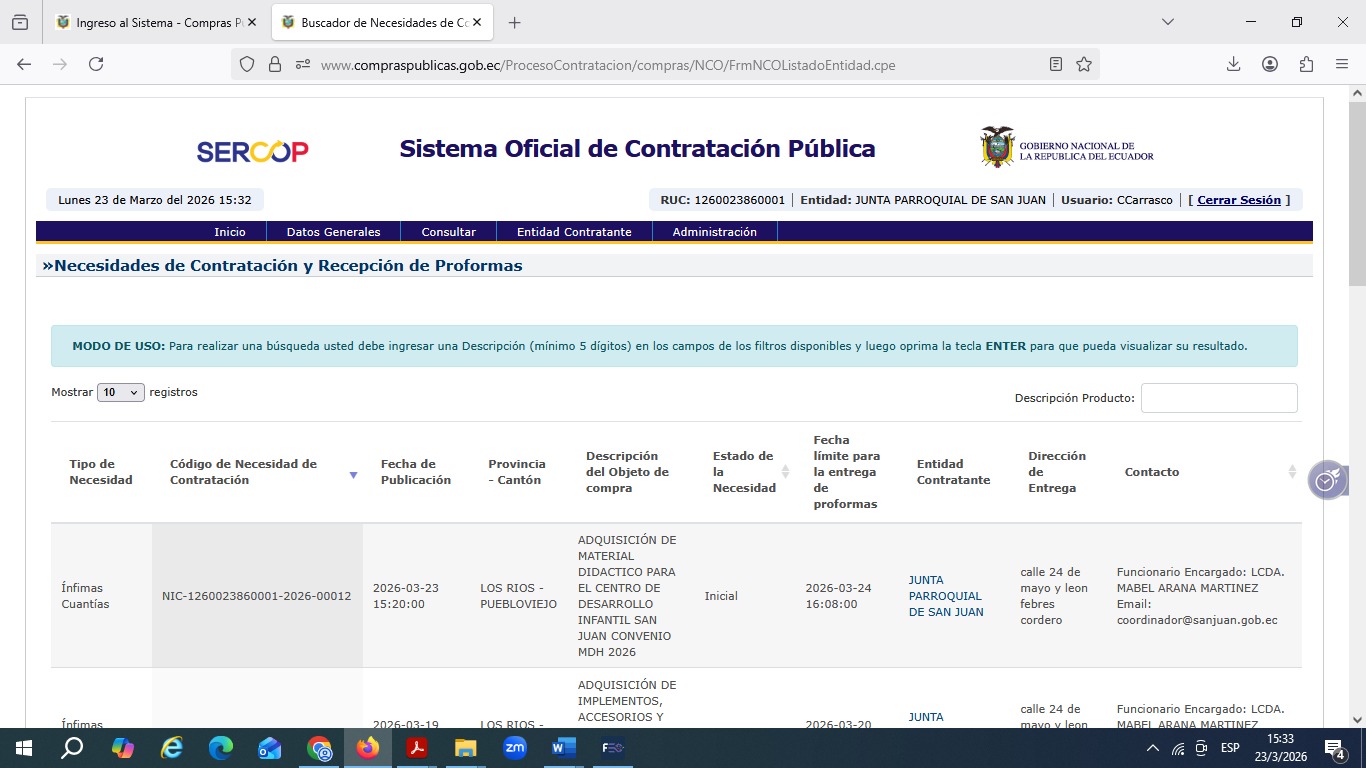Open Adobe Acrobat from the taskbar

click(x=417, y=747)
